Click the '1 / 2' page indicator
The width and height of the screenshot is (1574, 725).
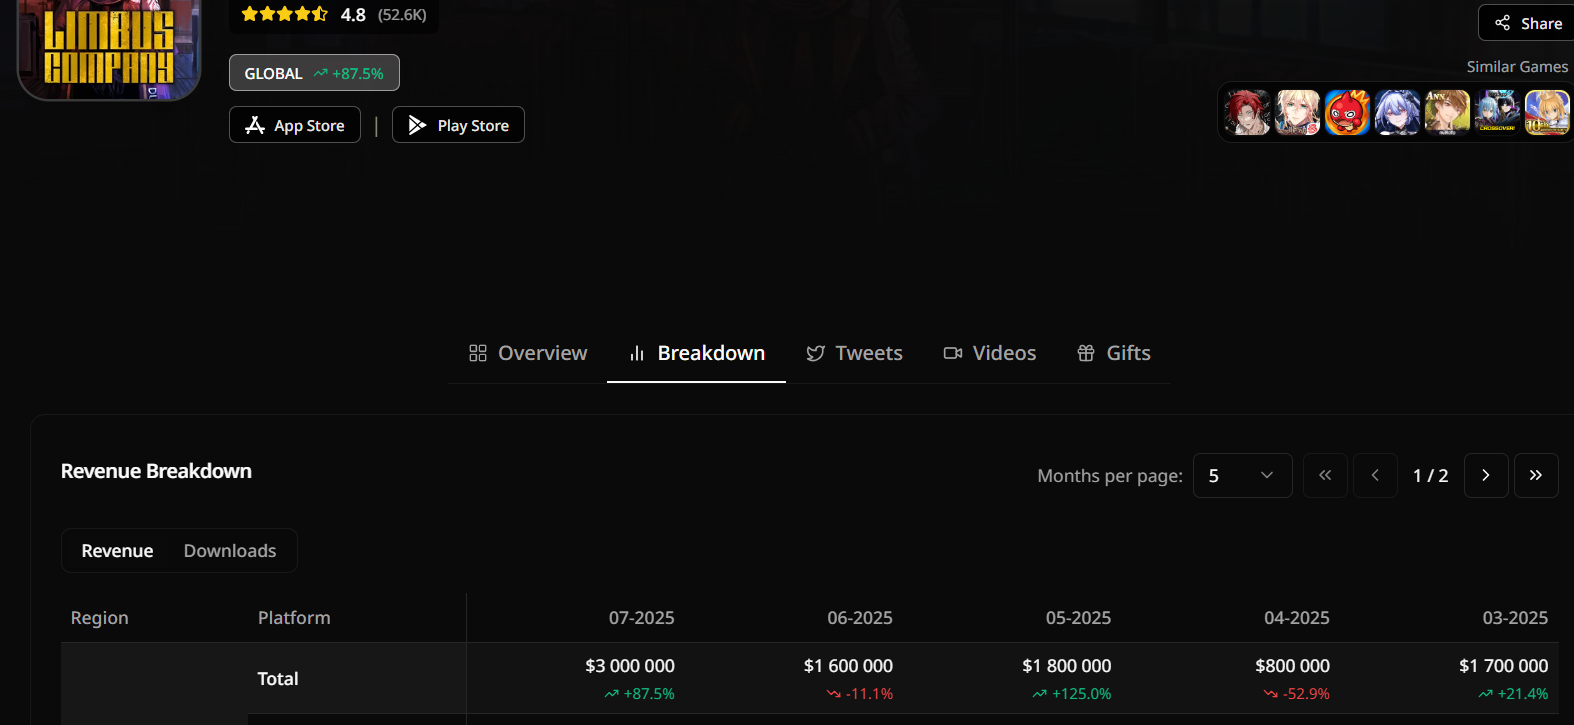tap(1430, 476)
